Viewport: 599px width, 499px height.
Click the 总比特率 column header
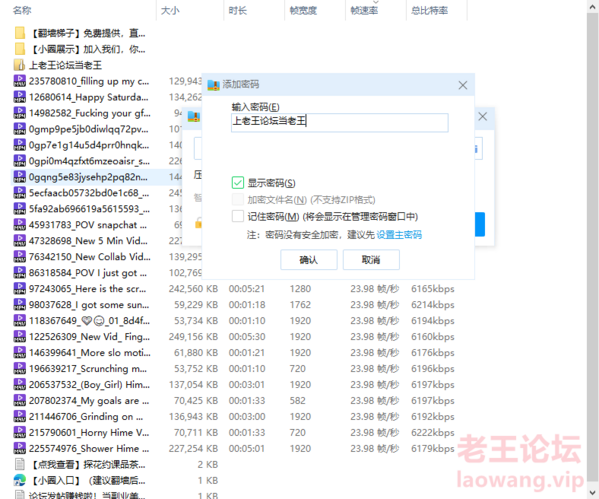430,10
